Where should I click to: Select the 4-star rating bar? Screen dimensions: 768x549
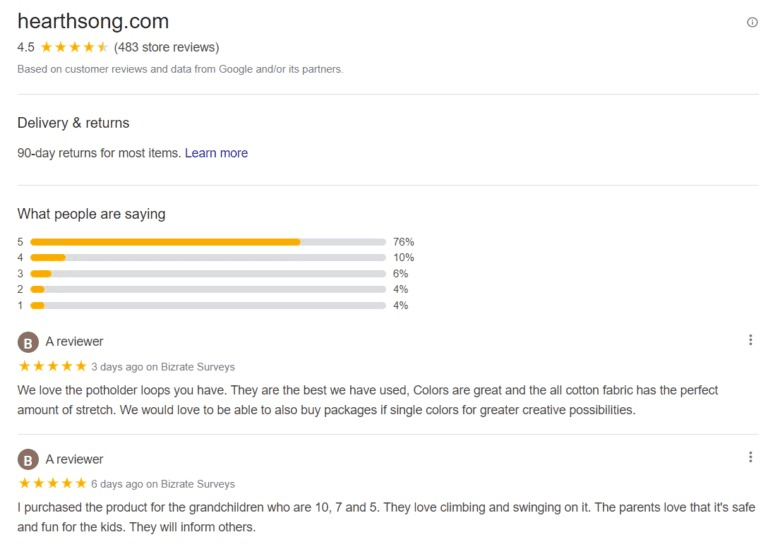point(208,258)
